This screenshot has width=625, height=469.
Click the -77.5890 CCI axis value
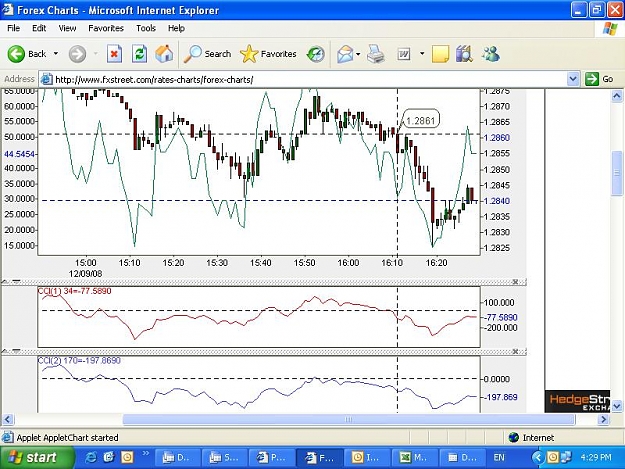tap(500, 318)
